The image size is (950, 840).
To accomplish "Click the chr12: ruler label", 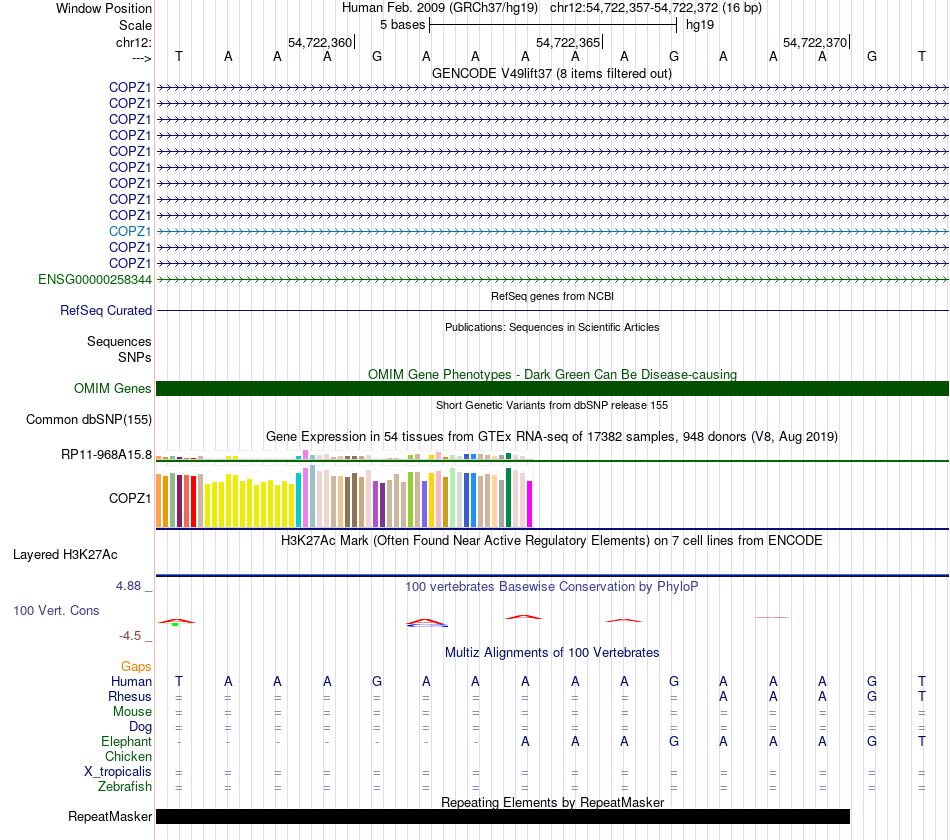I will tap(134, 42).
